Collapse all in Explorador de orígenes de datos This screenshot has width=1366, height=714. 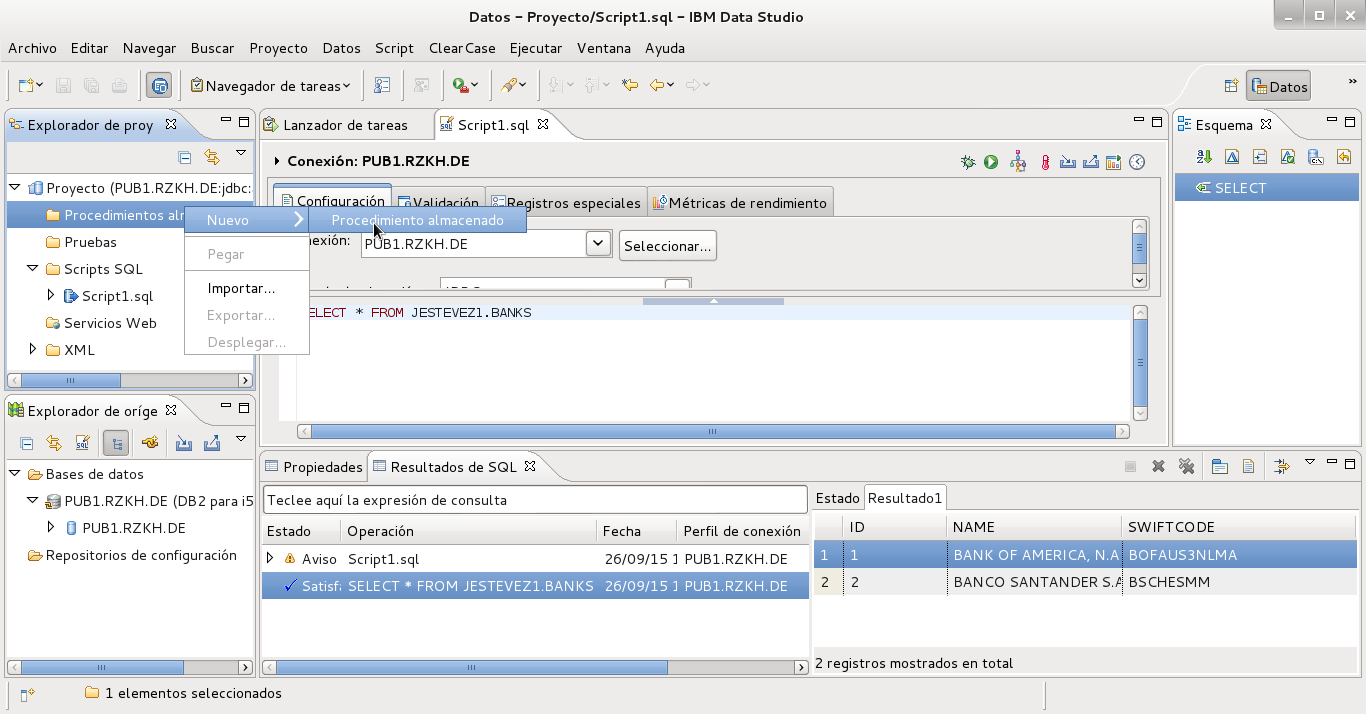(x=27, y=443)
